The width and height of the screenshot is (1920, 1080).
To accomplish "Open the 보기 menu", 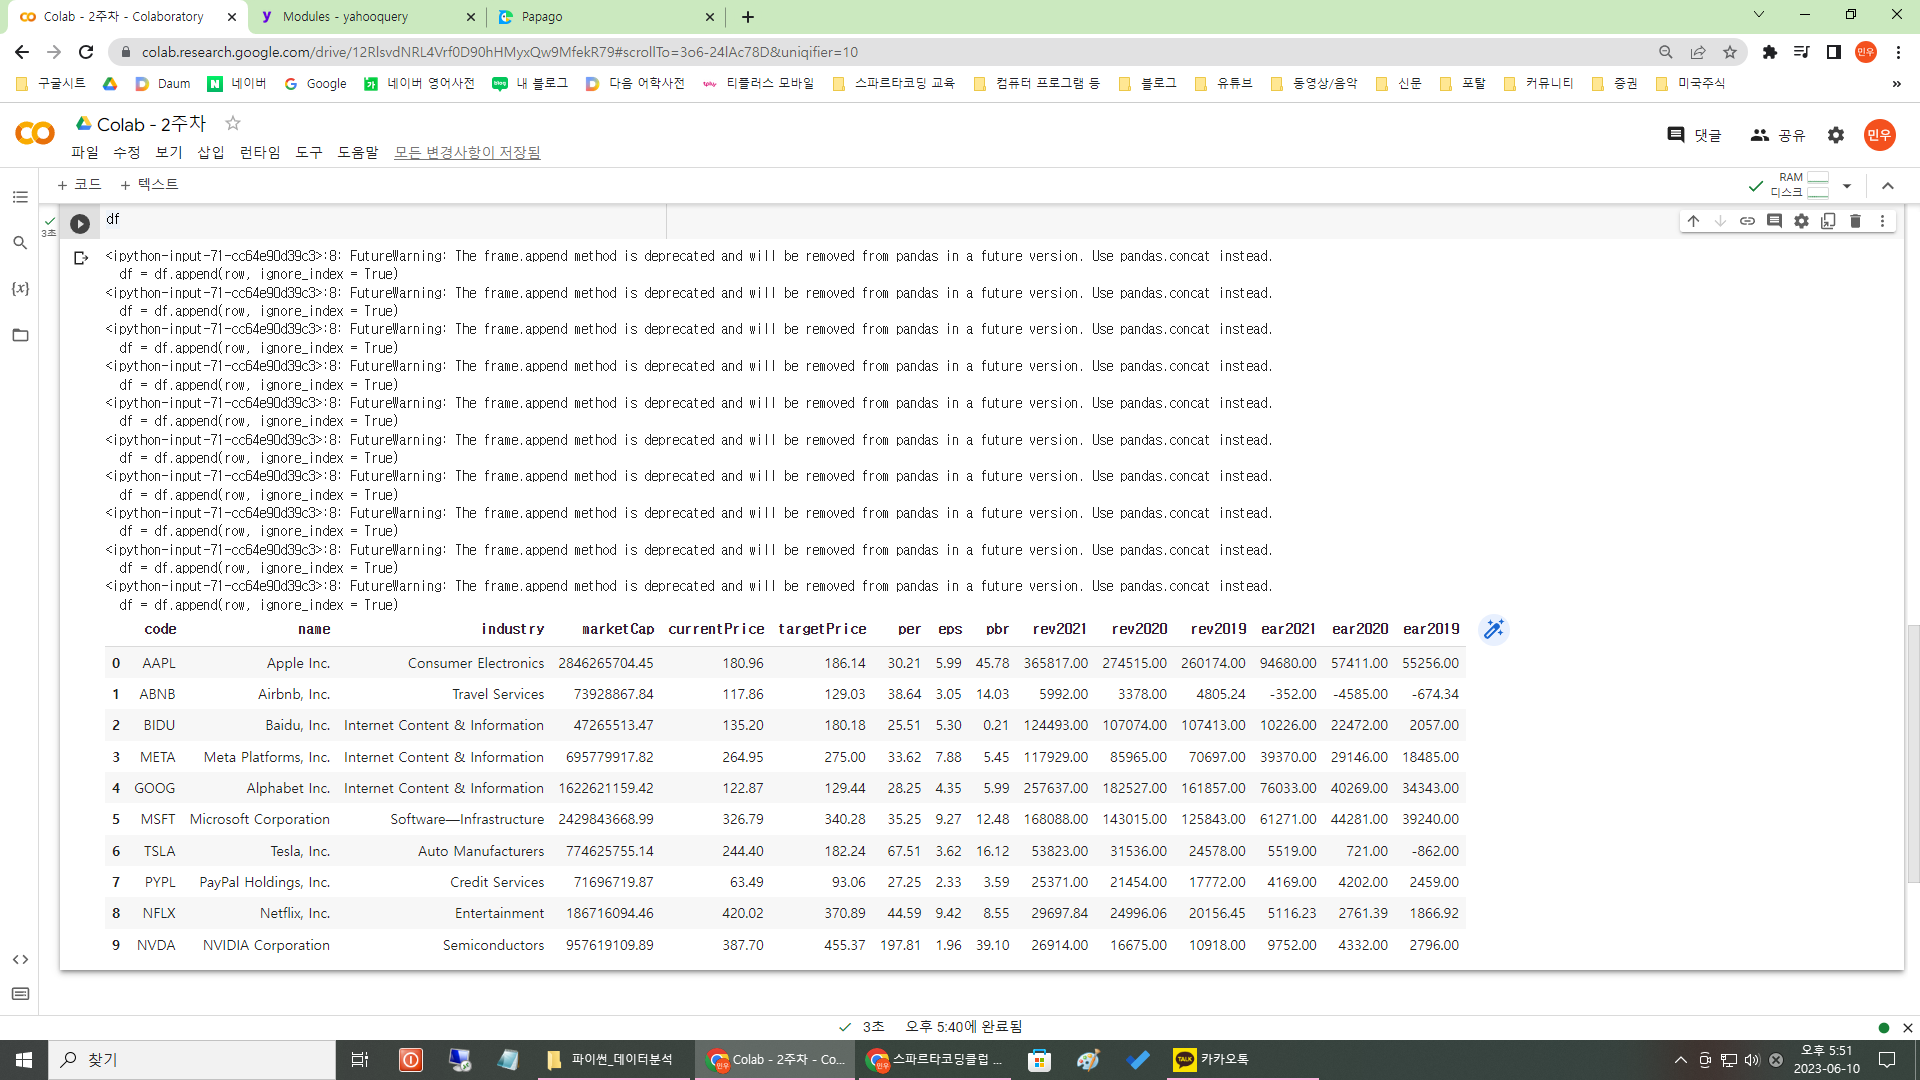I will tap(169, 152).
